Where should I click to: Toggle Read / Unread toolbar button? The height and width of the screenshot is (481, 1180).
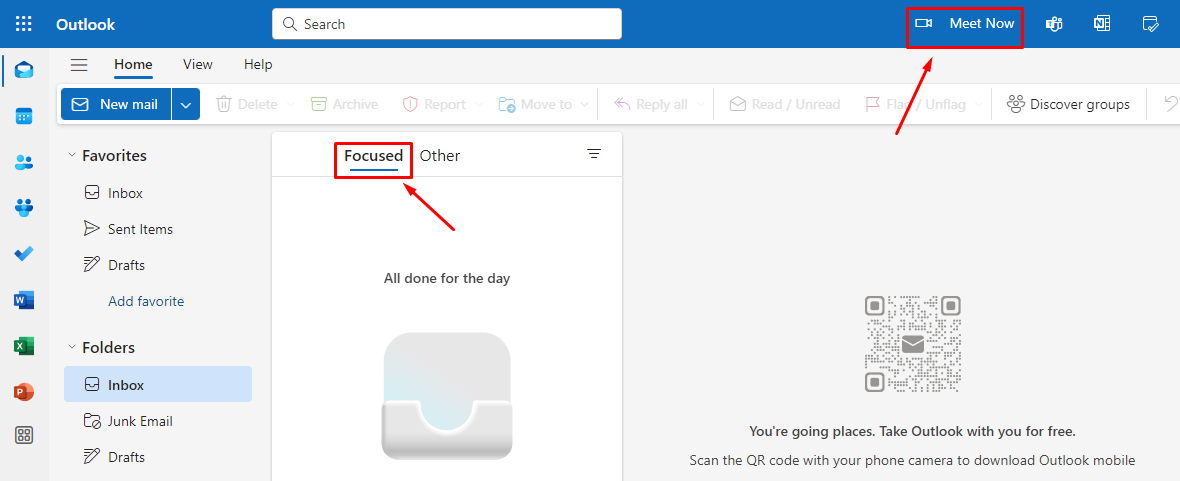point(785,104)
